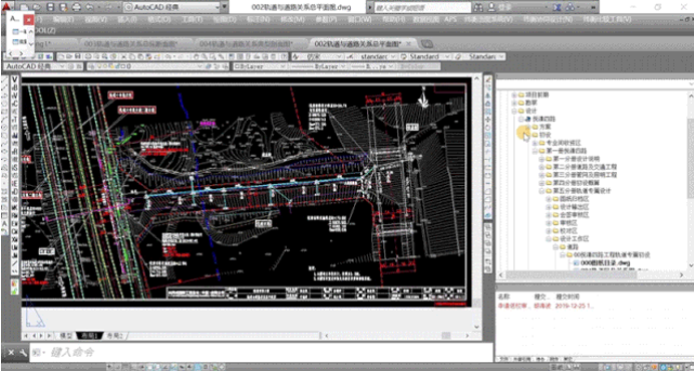This screenshot has width=694, height=372.
Task: Open the 修改(M) menu
Action: click(x=293, y=20)
